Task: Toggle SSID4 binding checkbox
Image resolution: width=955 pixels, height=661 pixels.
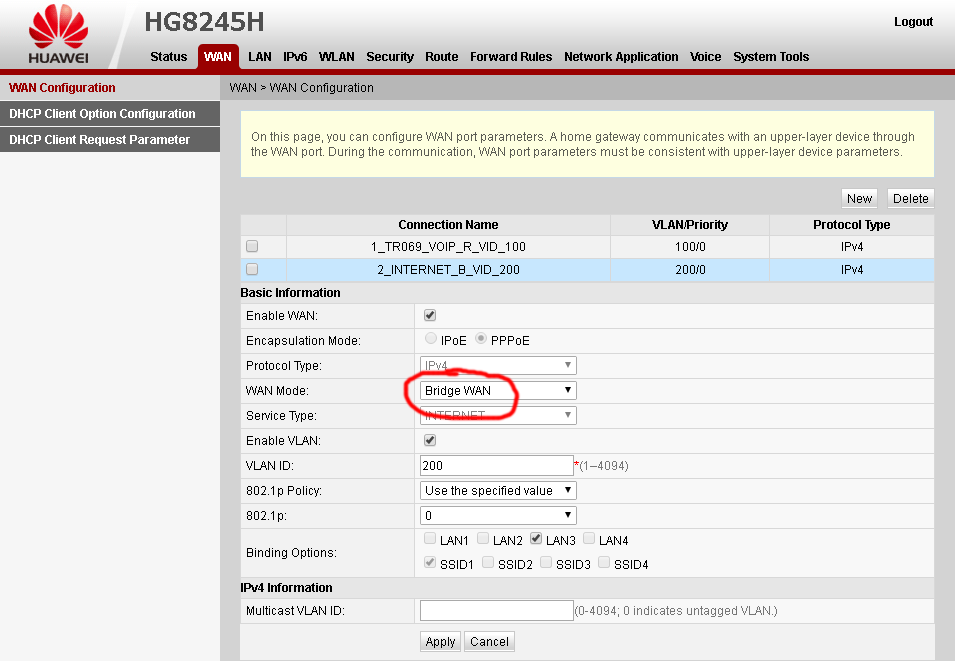Action: click(604, 562)
